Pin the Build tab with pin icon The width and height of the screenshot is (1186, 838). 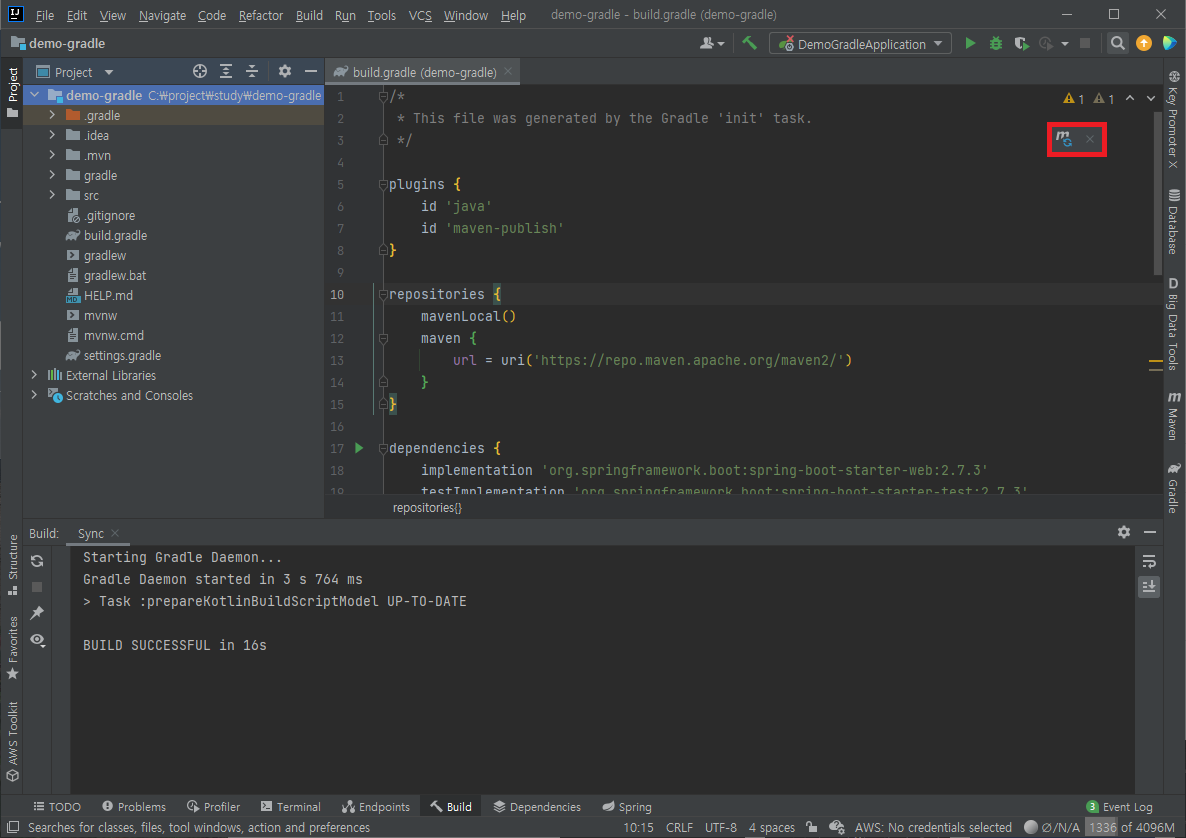pos(37,613)
